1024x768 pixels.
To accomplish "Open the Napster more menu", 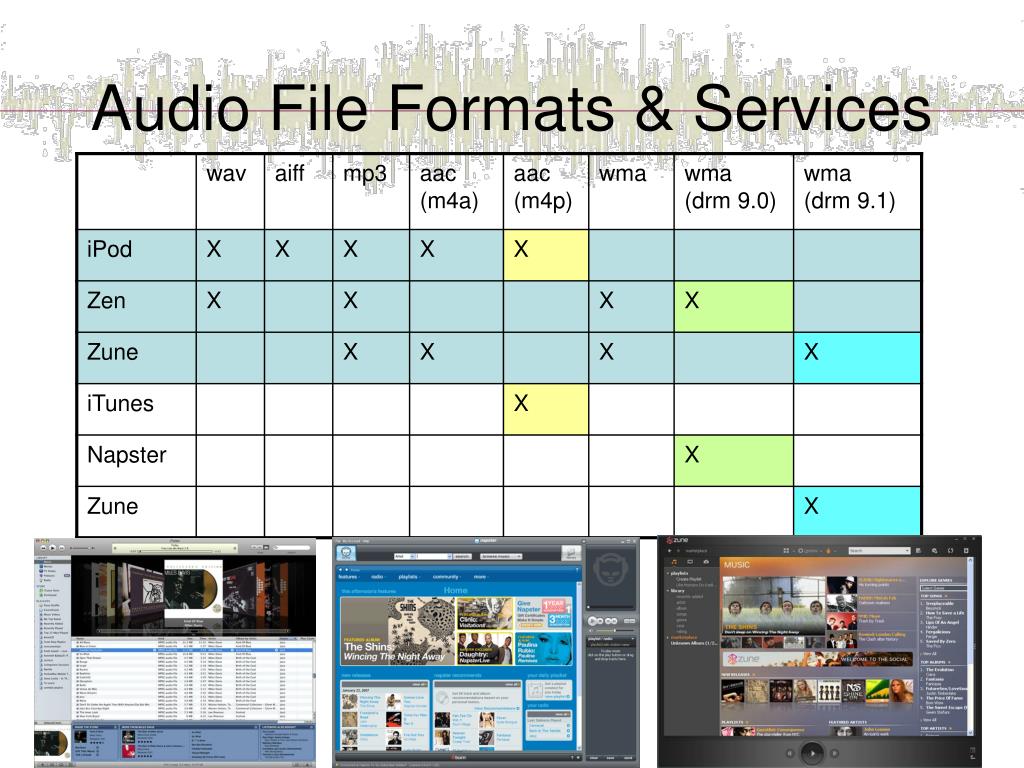I will (x=481, y=577).
